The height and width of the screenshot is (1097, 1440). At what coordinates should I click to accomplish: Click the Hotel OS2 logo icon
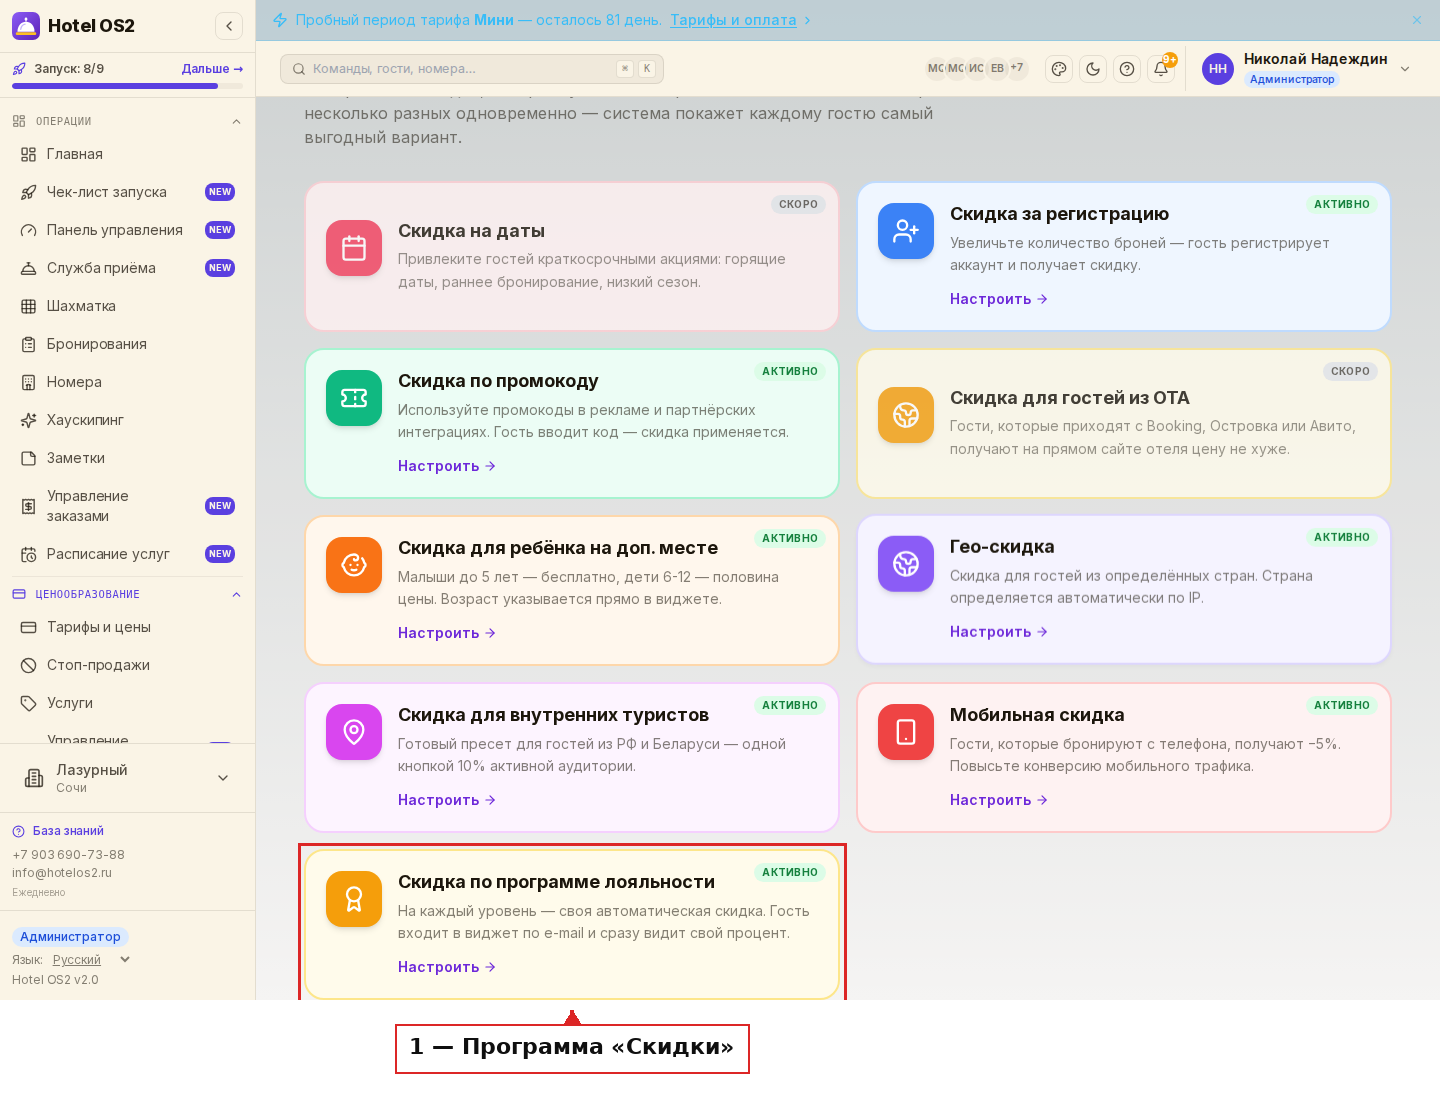(x=26, y=26)
